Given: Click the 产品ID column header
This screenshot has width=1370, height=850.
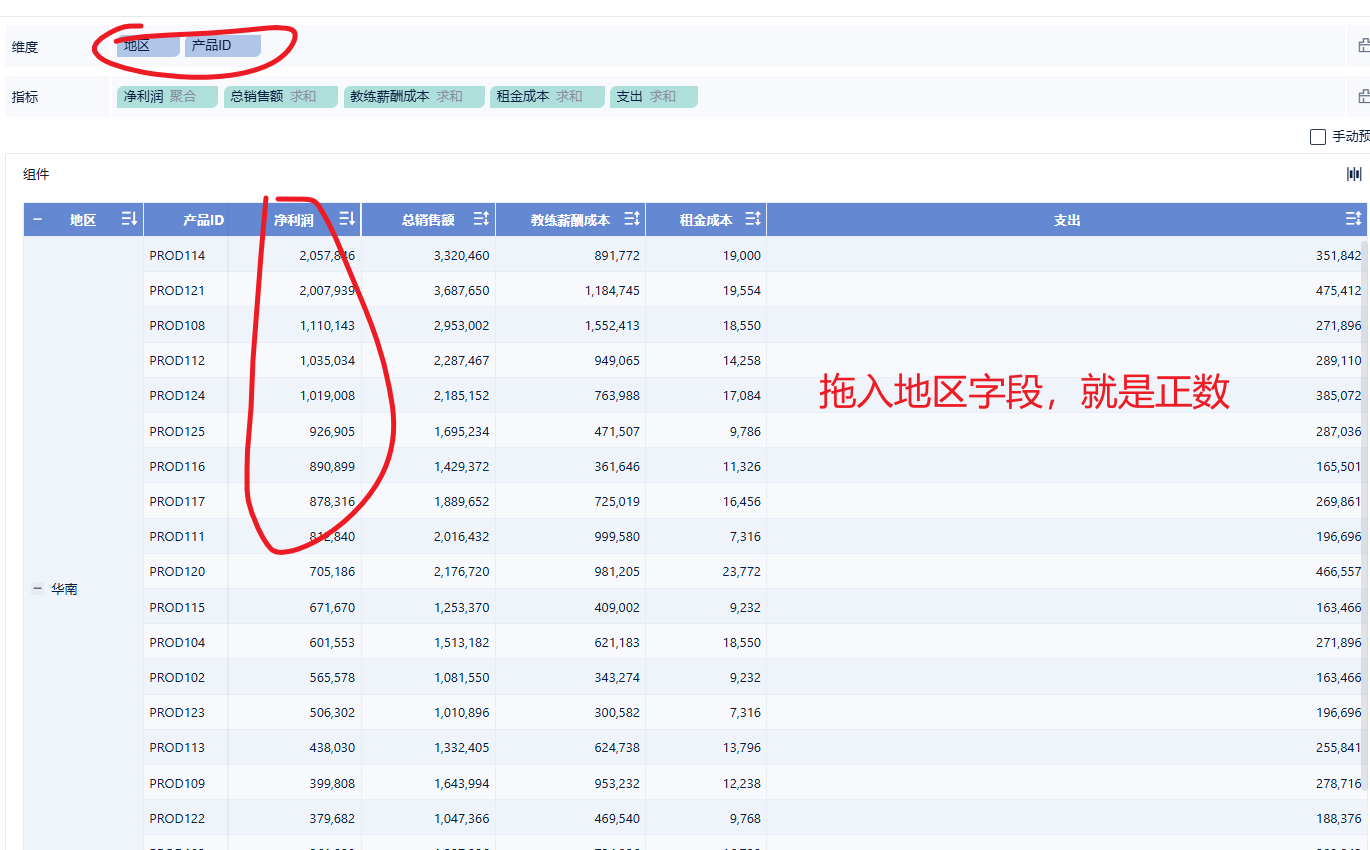Looking at the screenshot, I should click(x=203, y=220).
